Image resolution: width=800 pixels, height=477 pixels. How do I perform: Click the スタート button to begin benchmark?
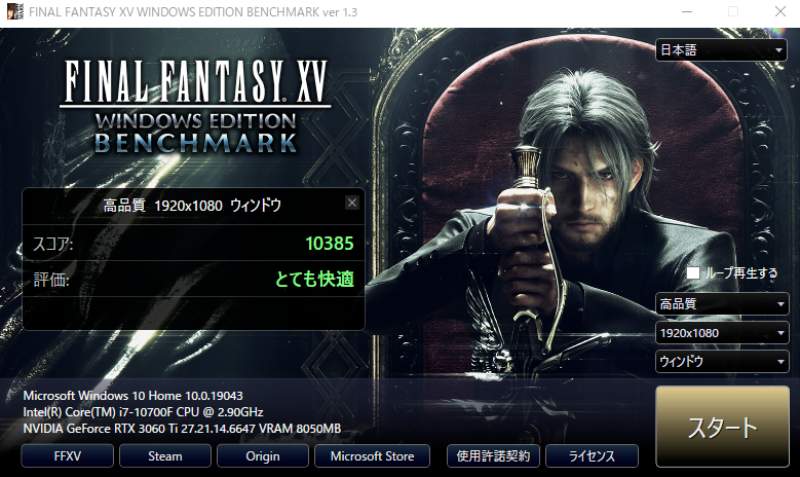(722, 426)
